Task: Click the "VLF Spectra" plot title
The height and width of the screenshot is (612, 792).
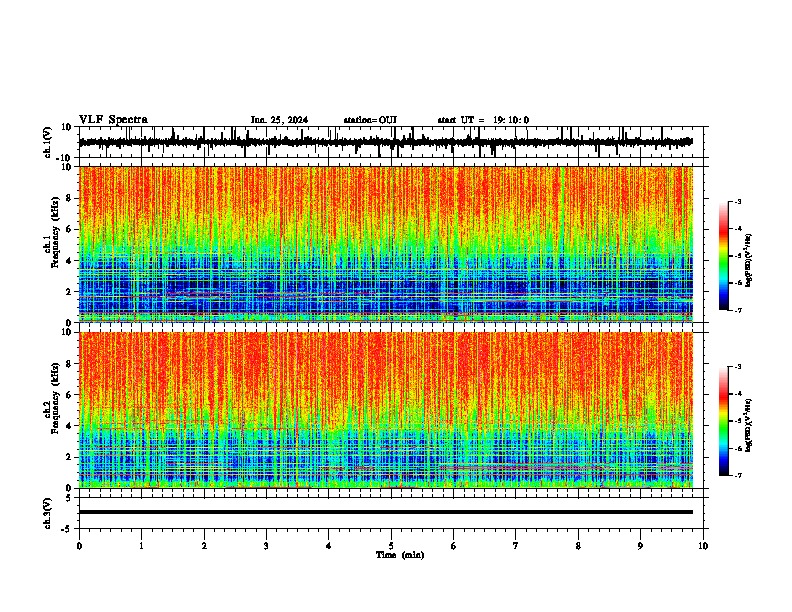Action: (113, 120)
